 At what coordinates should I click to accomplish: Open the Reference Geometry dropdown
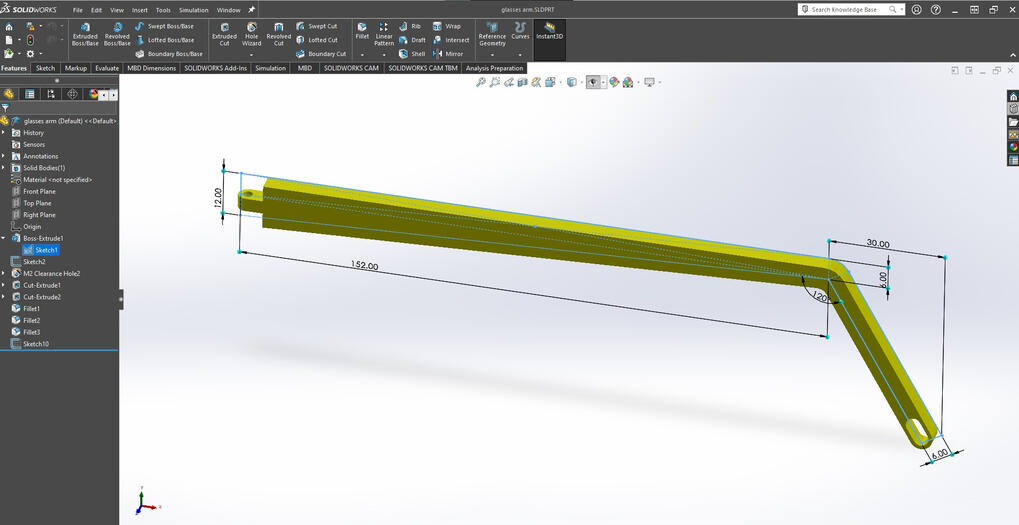492,53
